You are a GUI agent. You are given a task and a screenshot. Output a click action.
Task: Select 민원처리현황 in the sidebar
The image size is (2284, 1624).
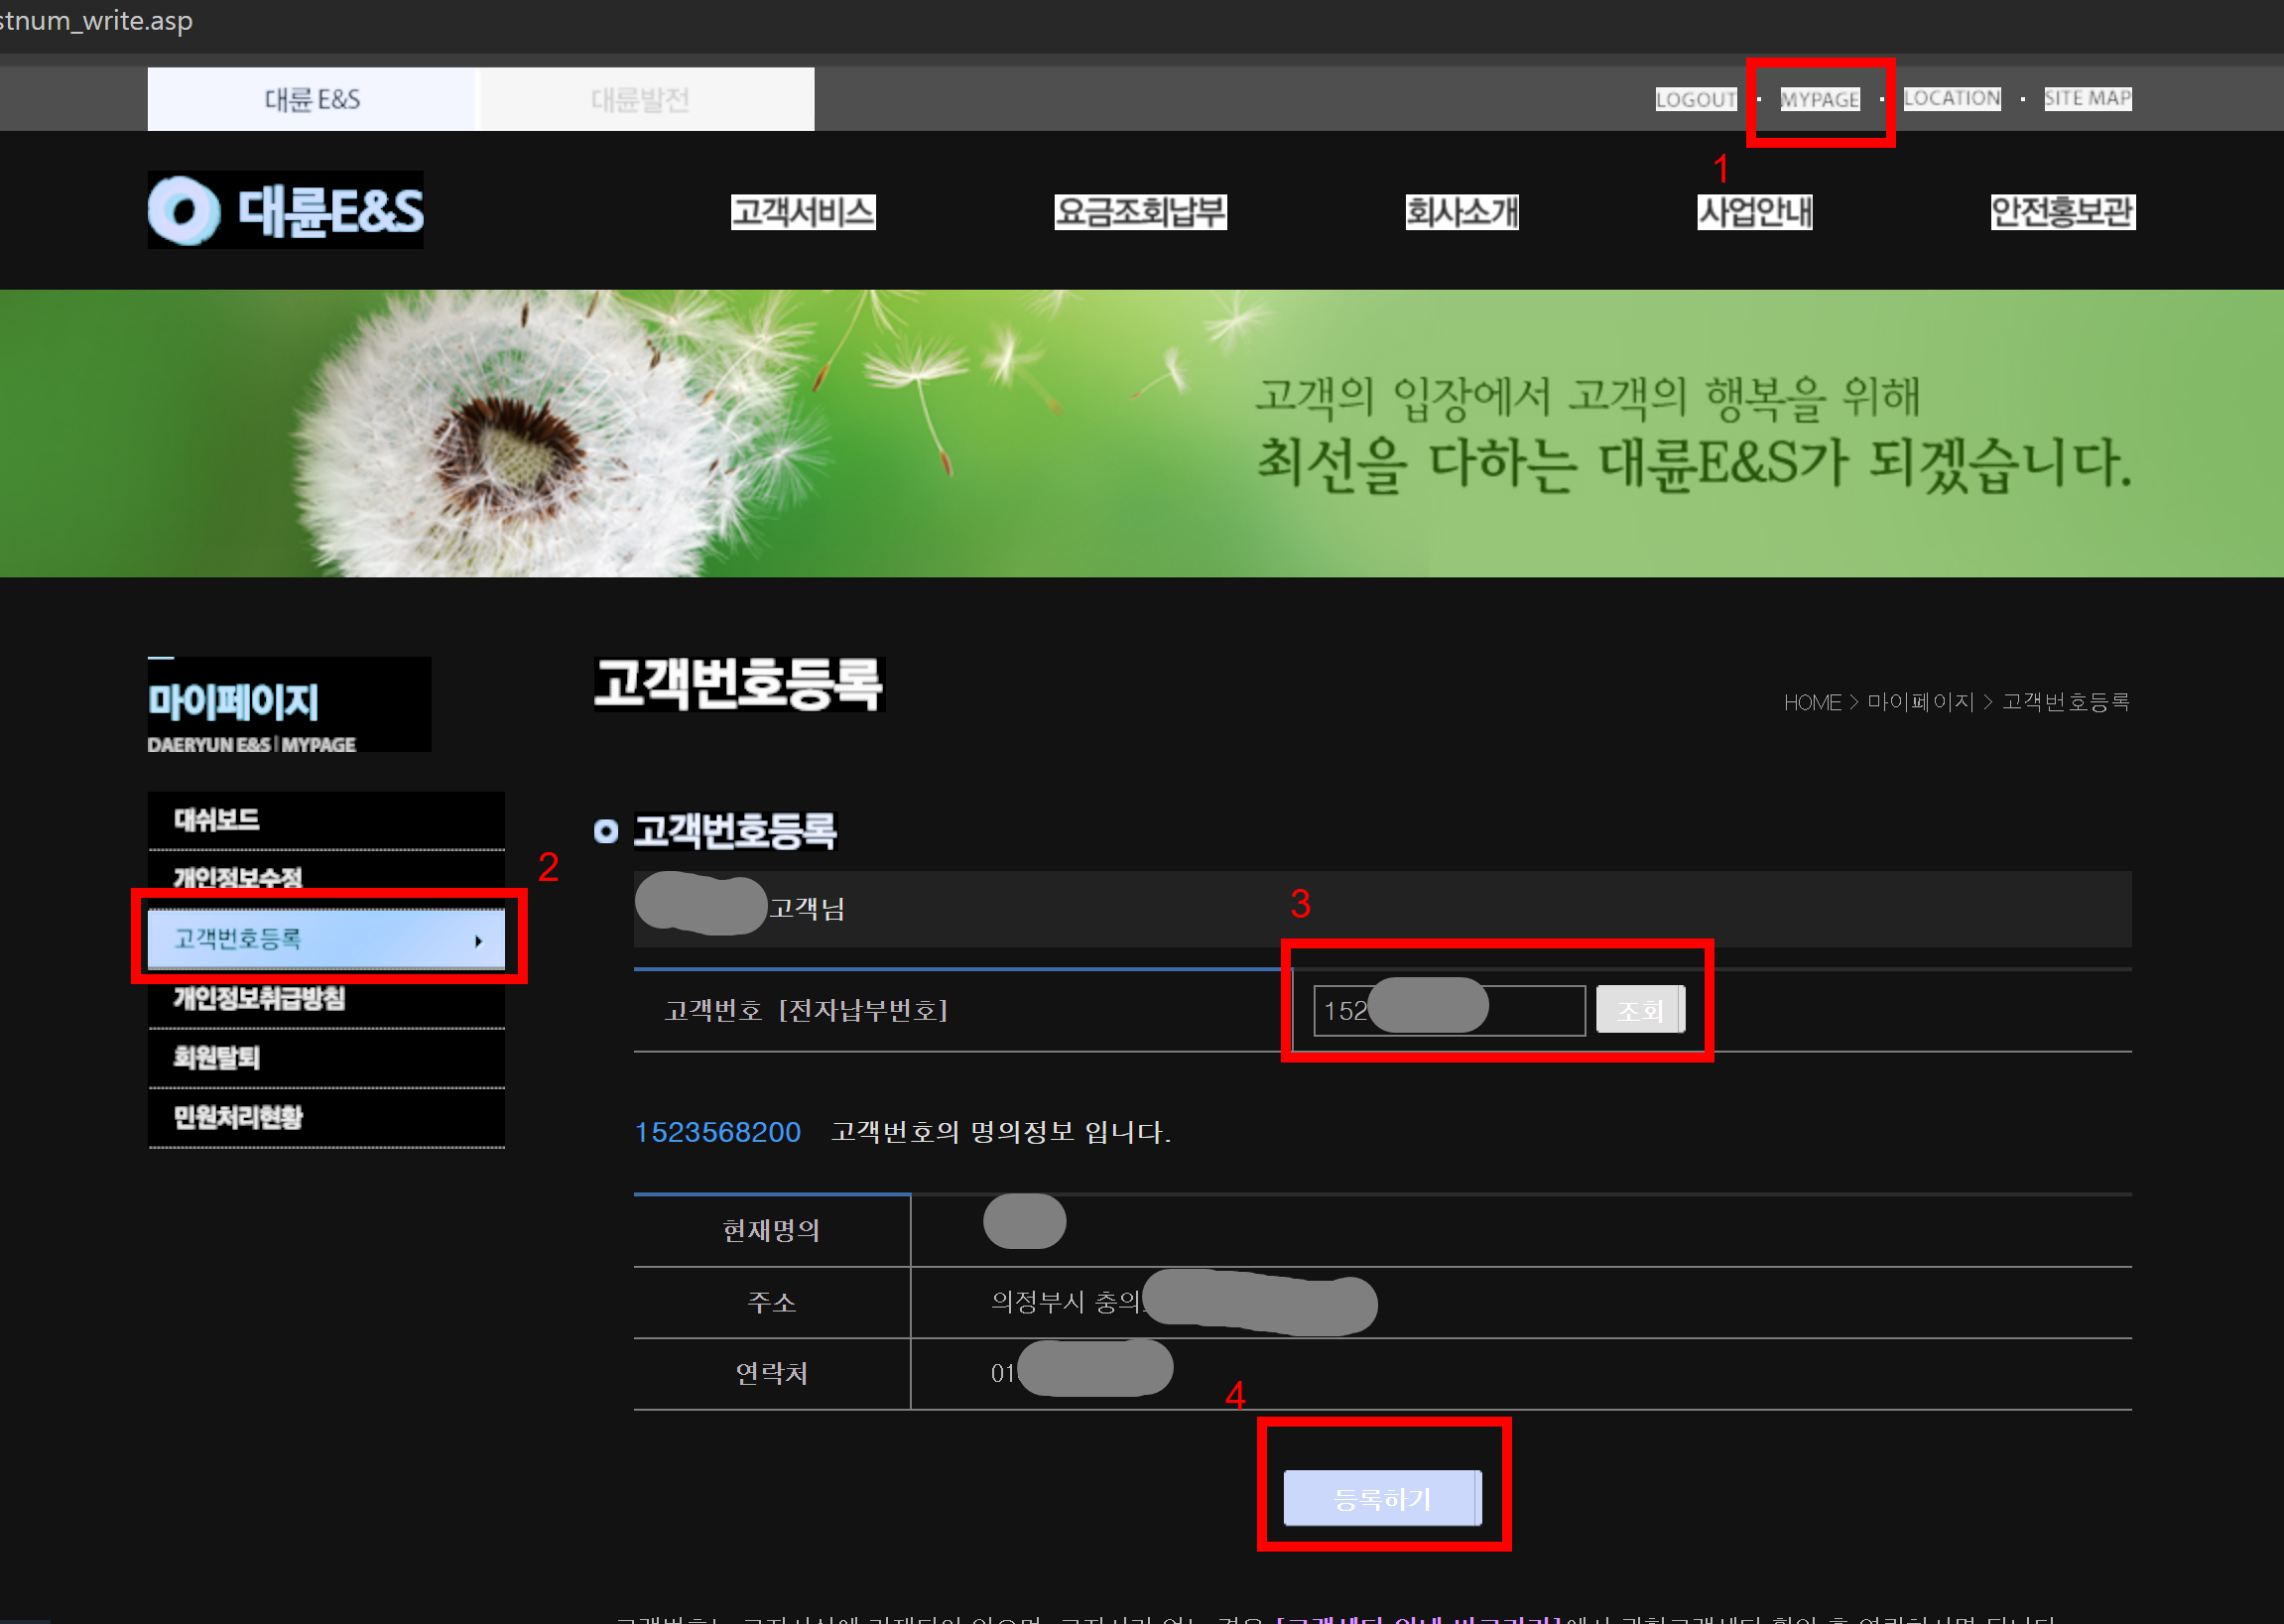point(238,1117)
